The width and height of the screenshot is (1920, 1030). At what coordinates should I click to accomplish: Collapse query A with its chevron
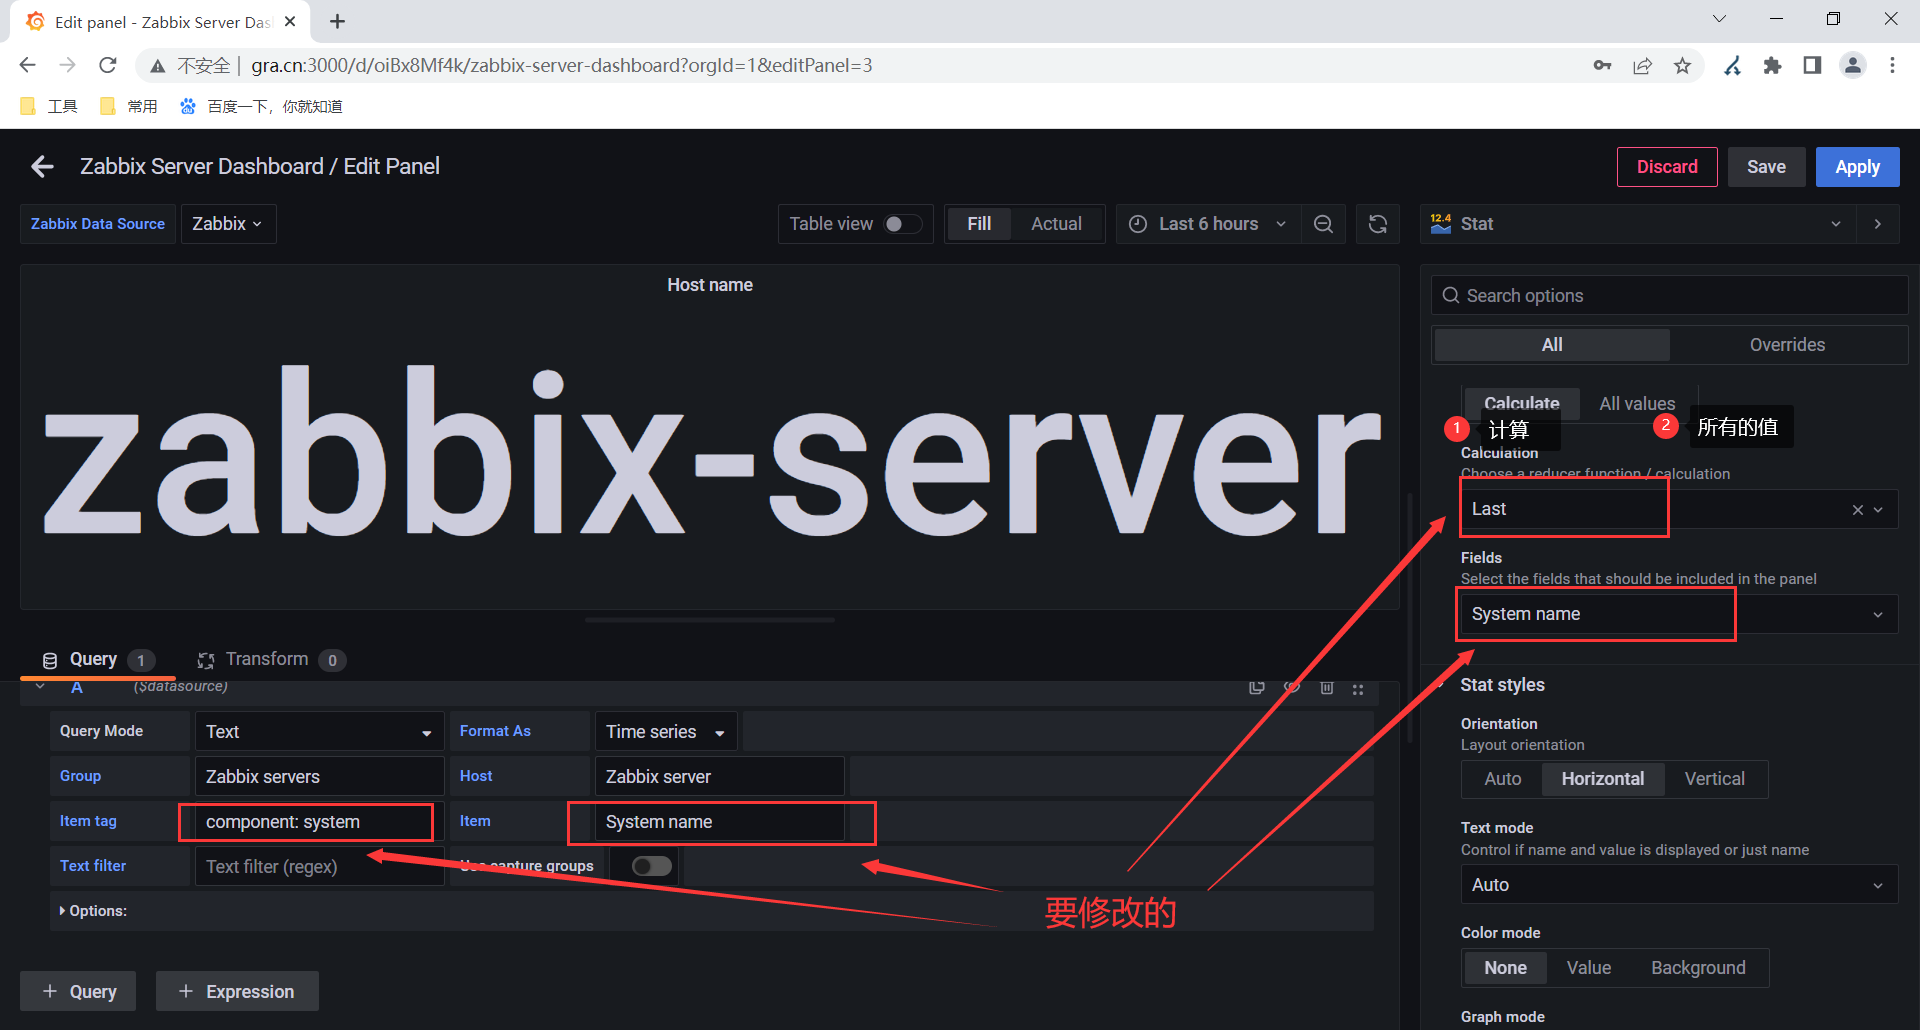point(40,687)
